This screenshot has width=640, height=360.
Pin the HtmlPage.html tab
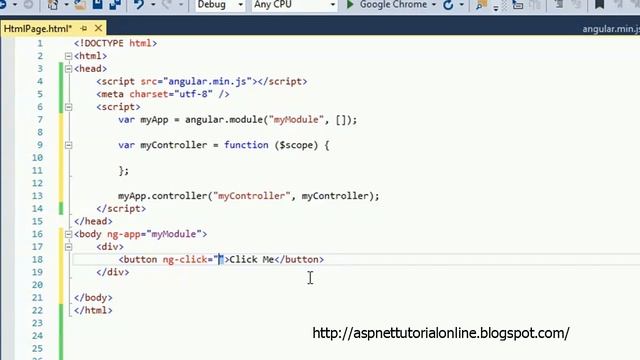coord(84,29)
